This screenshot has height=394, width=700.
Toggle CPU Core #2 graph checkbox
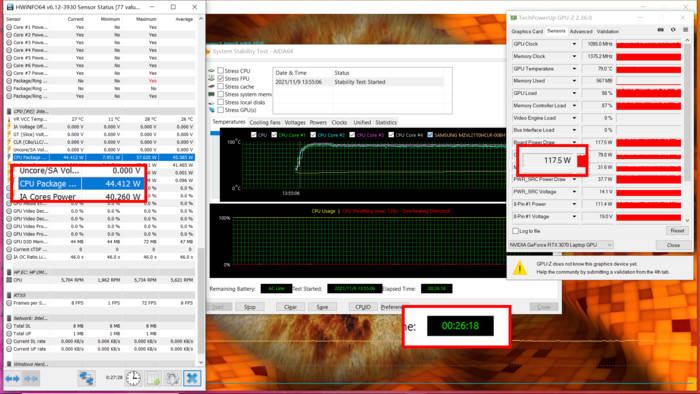313,135
